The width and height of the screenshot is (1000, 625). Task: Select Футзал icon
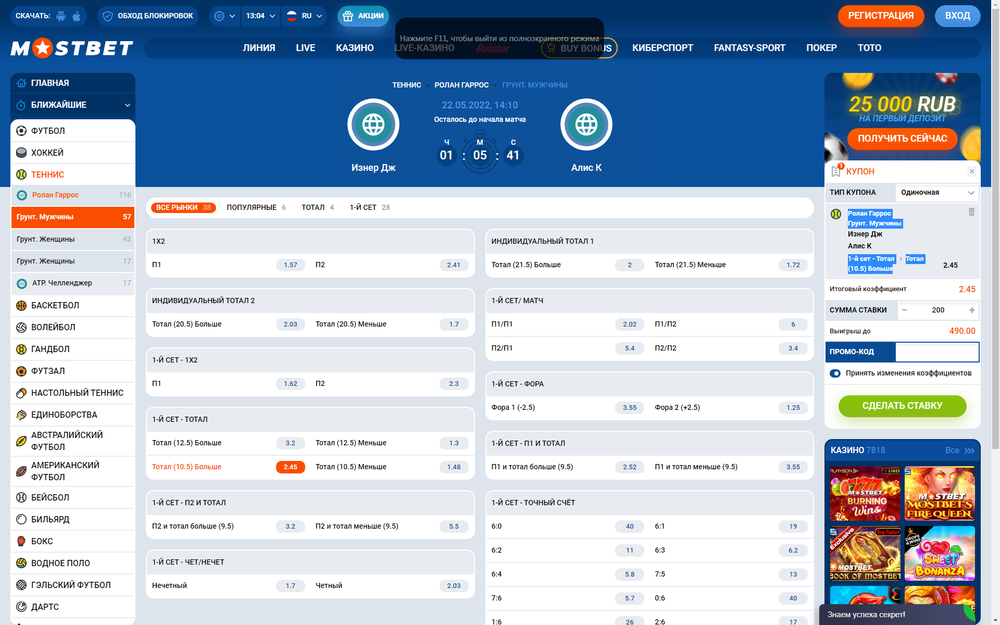(x=21, y=371)
